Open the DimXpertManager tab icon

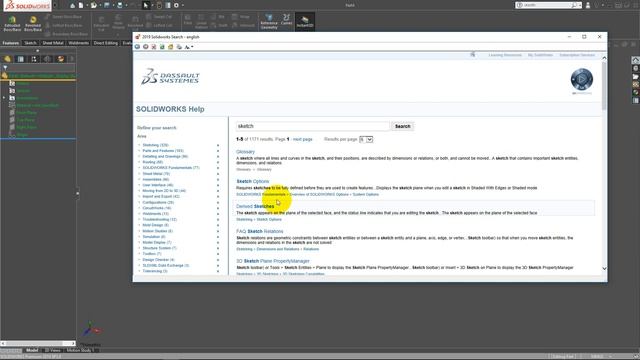pyautogui.click(x=47, y=59)
